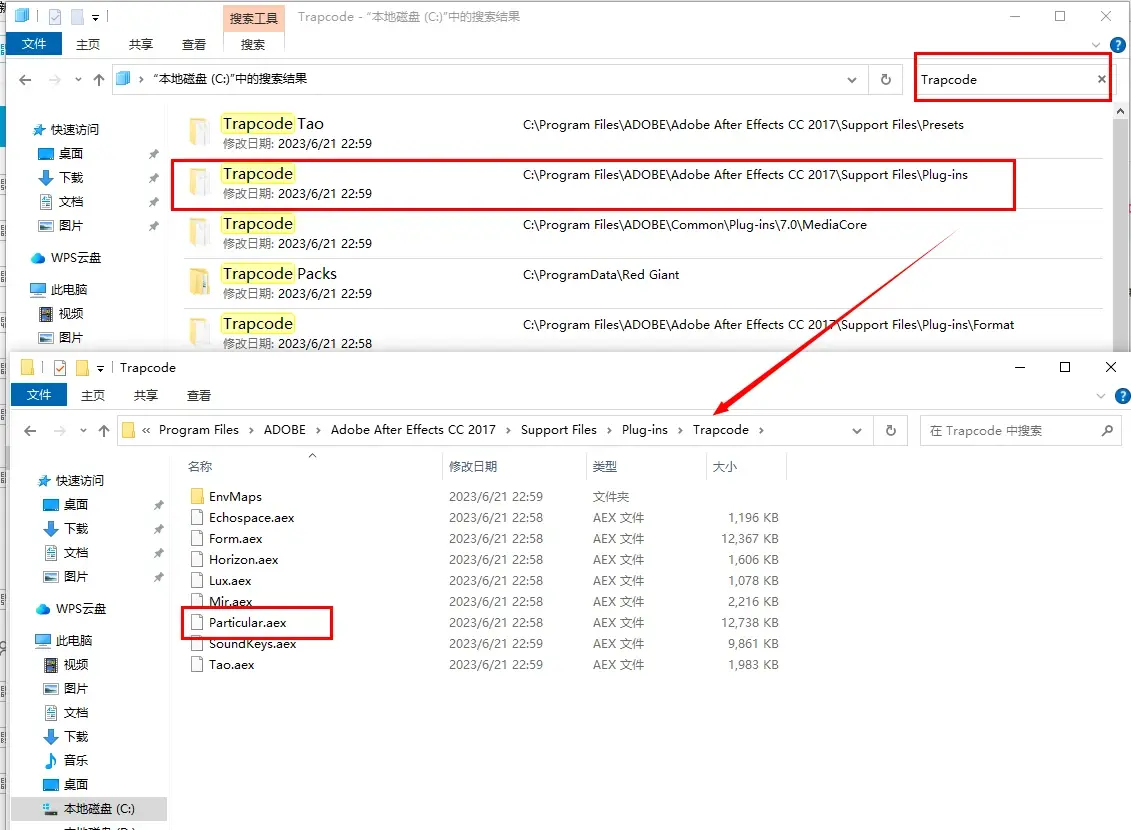Open the Trapcode Tao folder result
The width and height of the screenshot is (1131, 830).
pyautogui.click(x=273, y=124)
